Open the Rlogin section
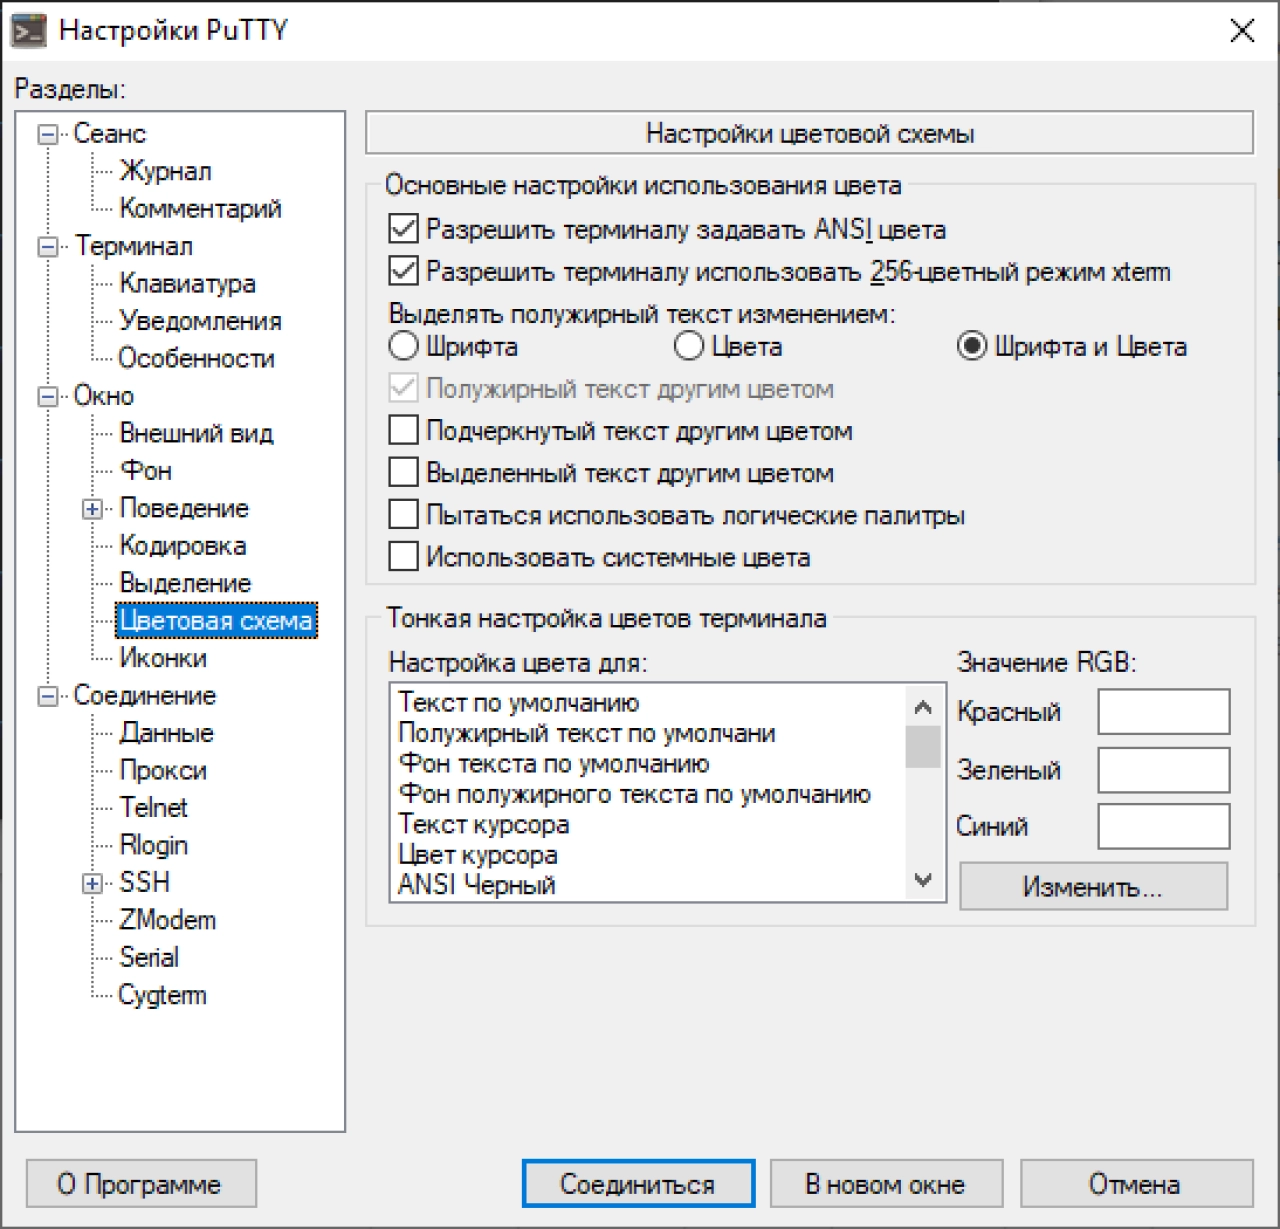The image size is (1280, 1229). coord(153,845)
